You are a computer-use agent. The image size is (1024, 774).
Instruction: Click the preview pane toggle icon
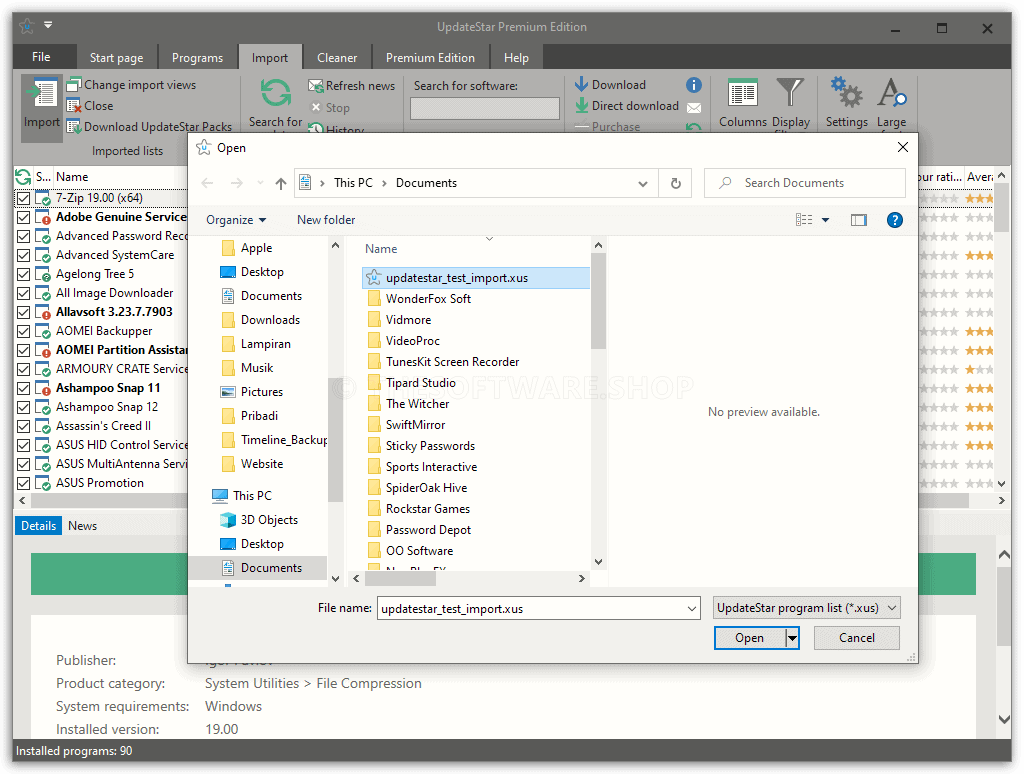point(859,220)
